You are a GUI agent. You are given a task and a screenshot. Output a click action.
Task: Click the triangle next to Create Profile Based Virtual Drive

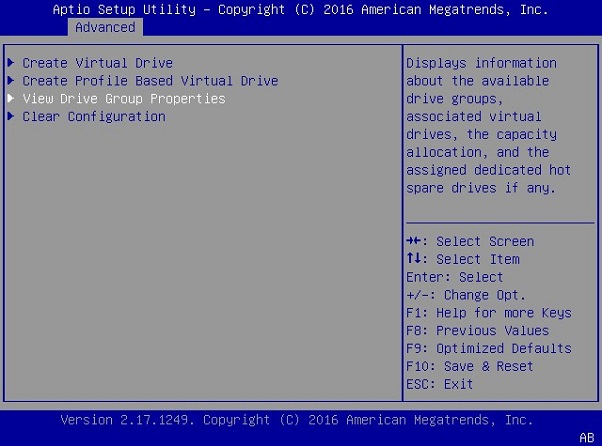pos(11,81)
